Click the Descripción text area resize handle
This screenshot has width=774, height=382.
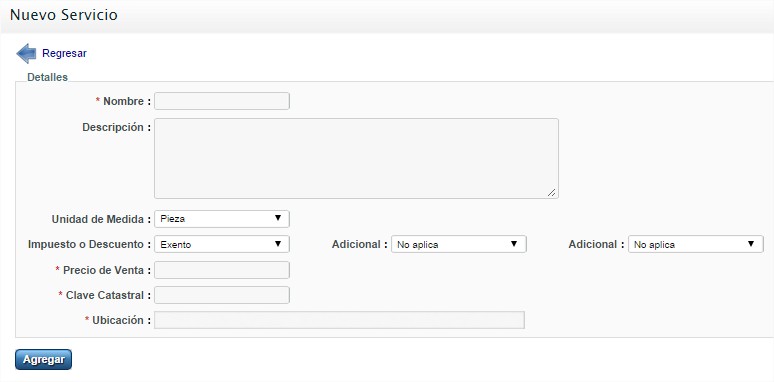pos(552,193)
